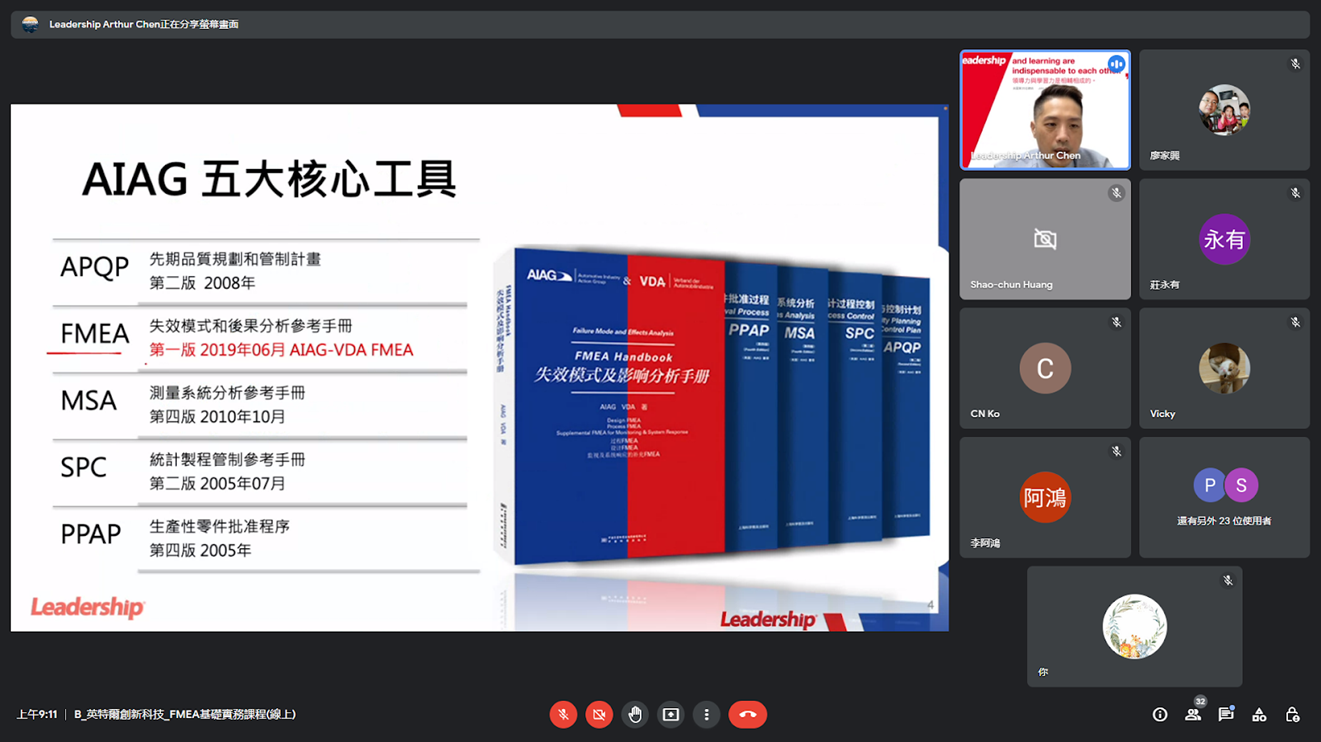This screenshot has width=1321, height=742.
Task: Open meeting details info icon
Action: [x=1160, y=714]
